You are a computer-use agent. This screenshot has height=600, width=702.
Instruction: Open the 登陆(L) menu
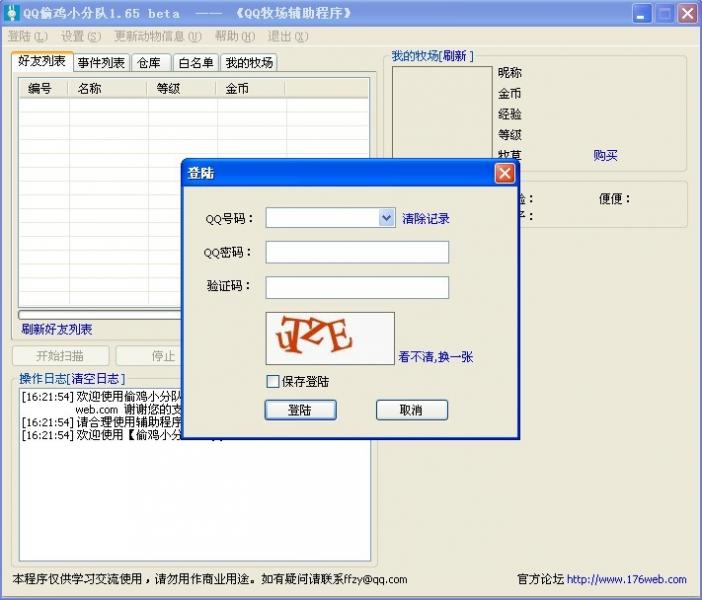click(27, 36)
